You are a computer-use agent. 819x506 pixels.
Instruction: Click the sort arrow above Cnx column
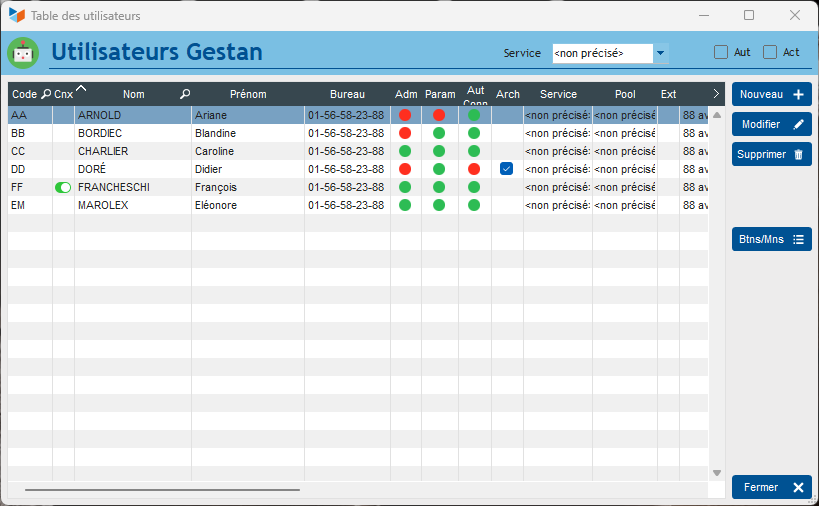(x=81, y=88)
